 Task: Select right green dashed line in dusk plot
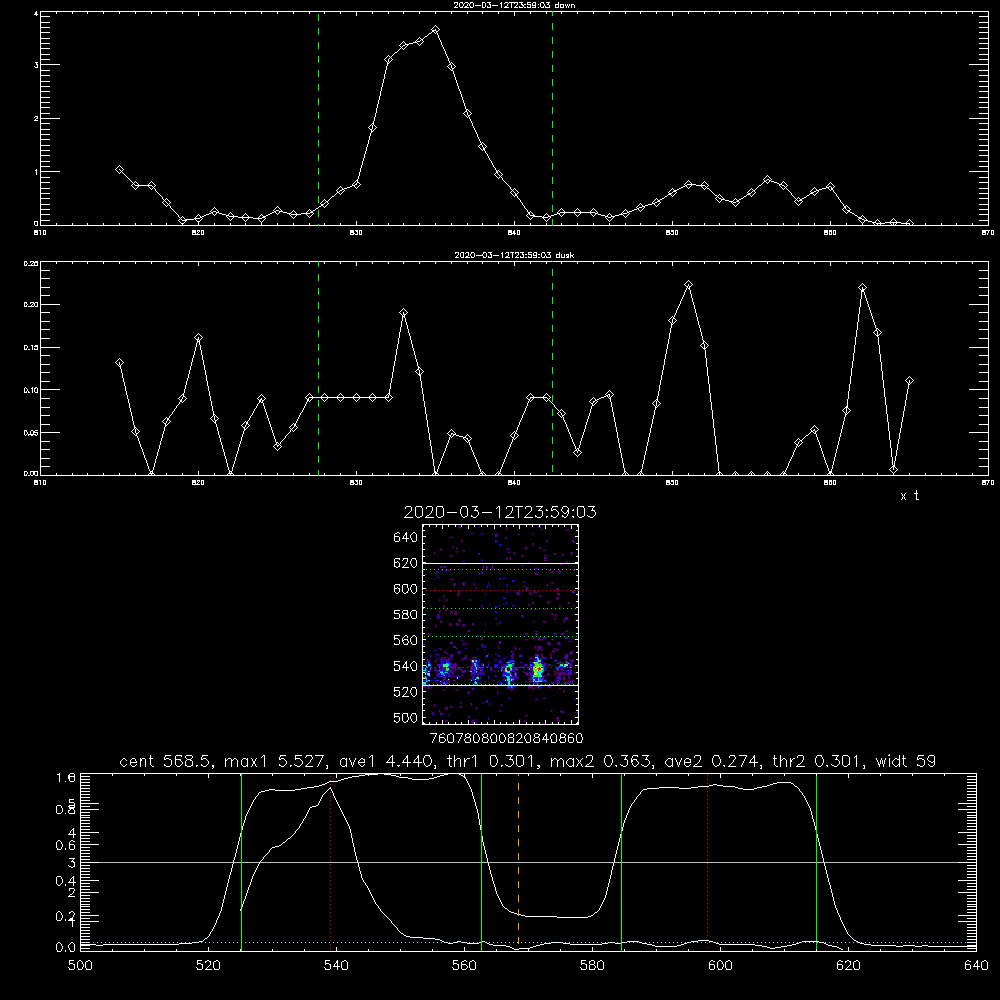click(552, 368)
